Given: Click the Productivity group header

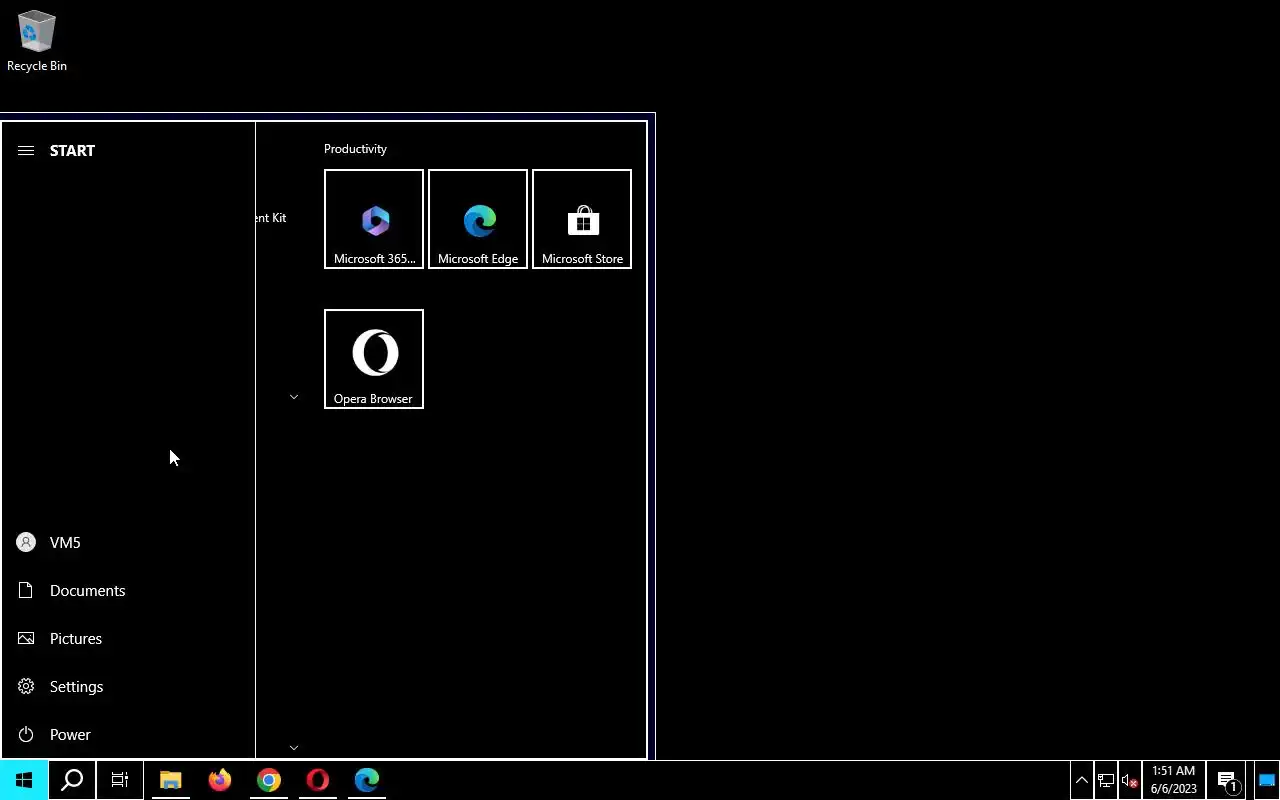Looking at the screenshot, I should pos(355,149).
